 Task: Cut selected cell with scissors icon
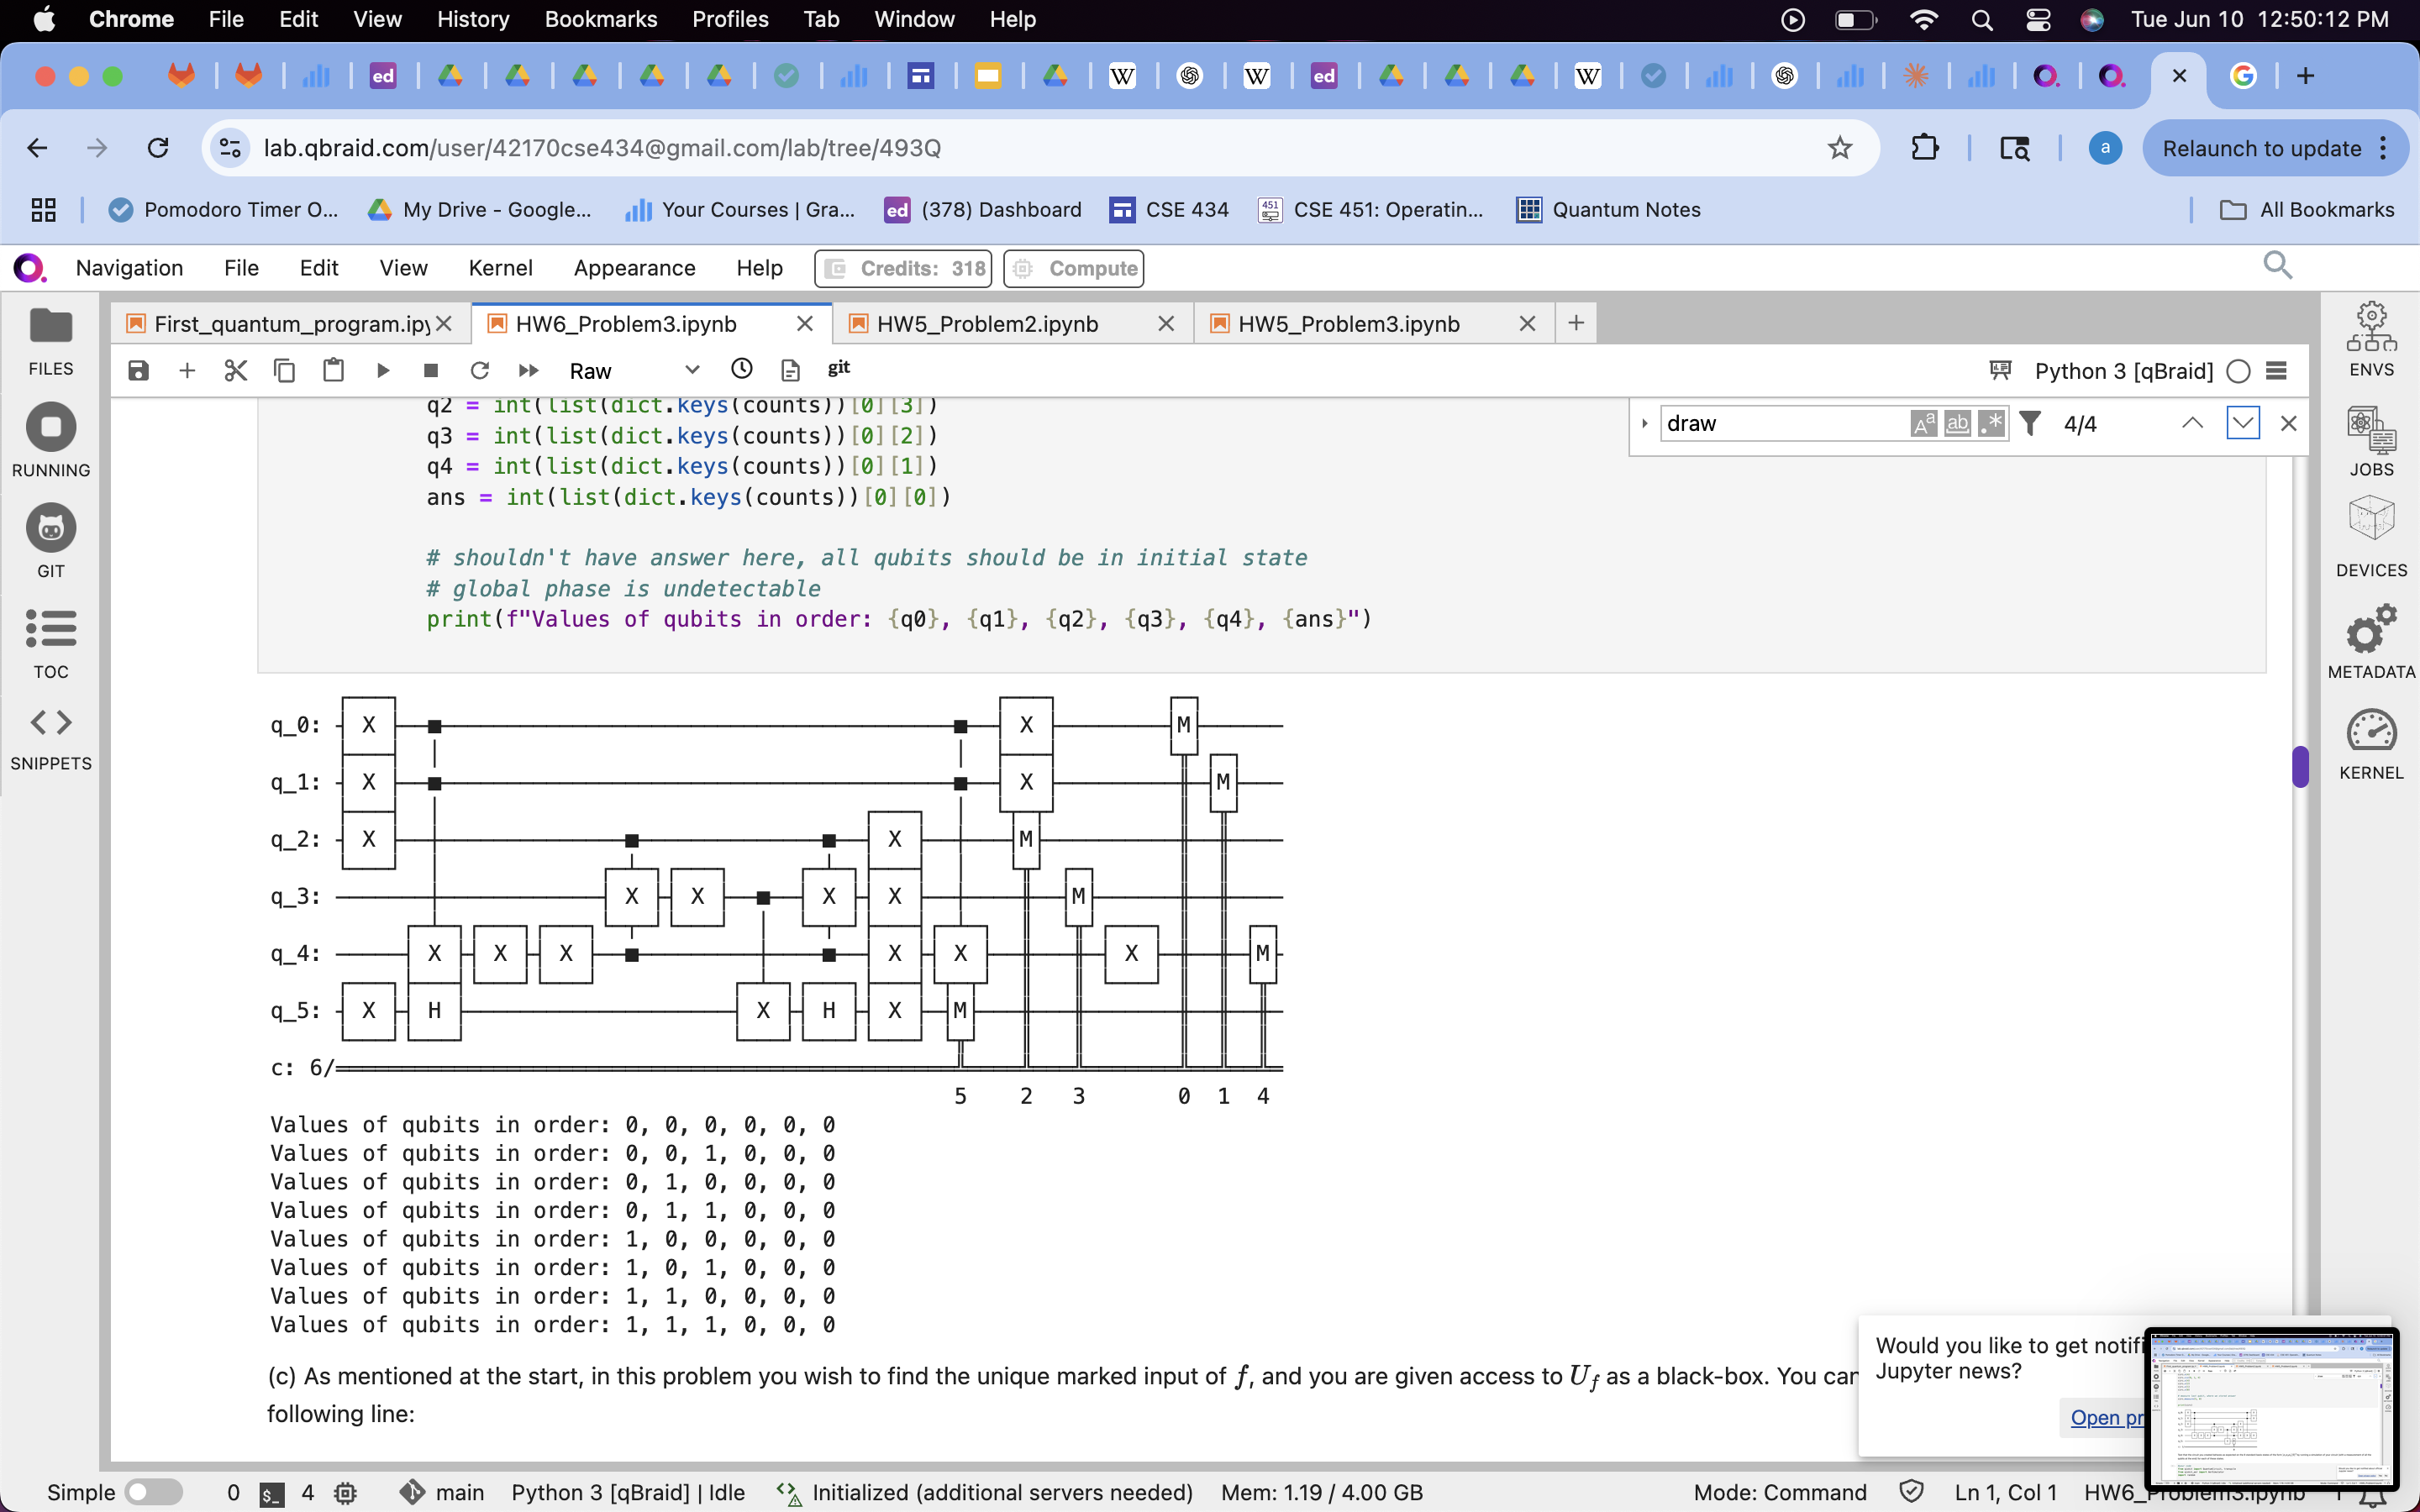[235, 370]
